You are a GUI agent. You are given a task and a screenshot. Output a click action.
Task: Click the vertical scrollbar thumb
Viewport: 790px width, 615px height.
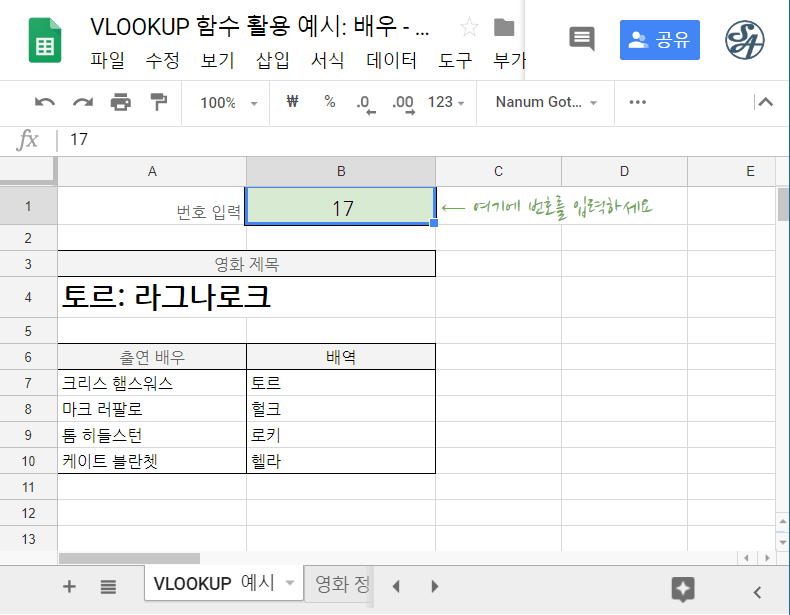click(x=783, y=204)
